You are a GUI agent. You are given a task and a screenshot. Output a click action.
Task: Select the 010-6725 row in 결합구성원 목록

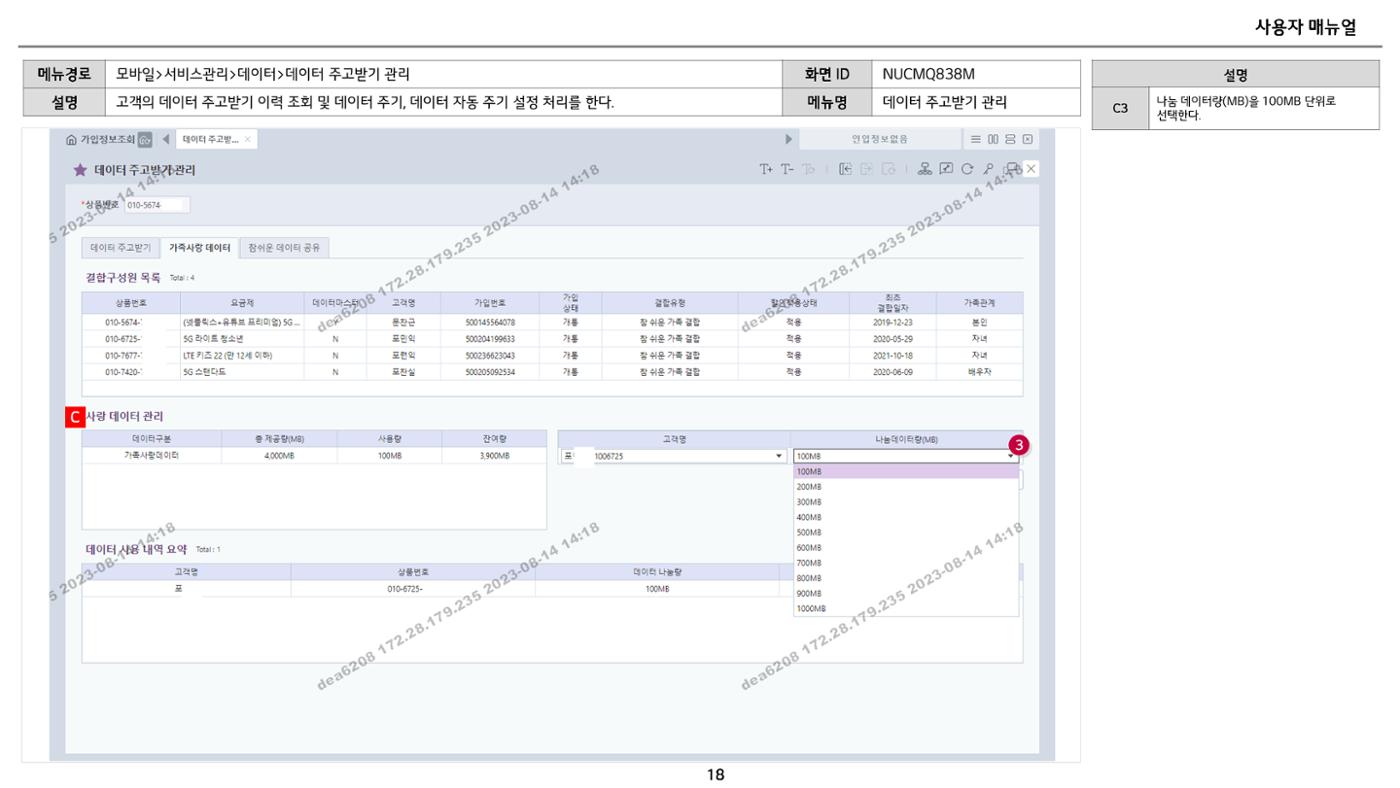pyautogui.click(x=552, y=339)
